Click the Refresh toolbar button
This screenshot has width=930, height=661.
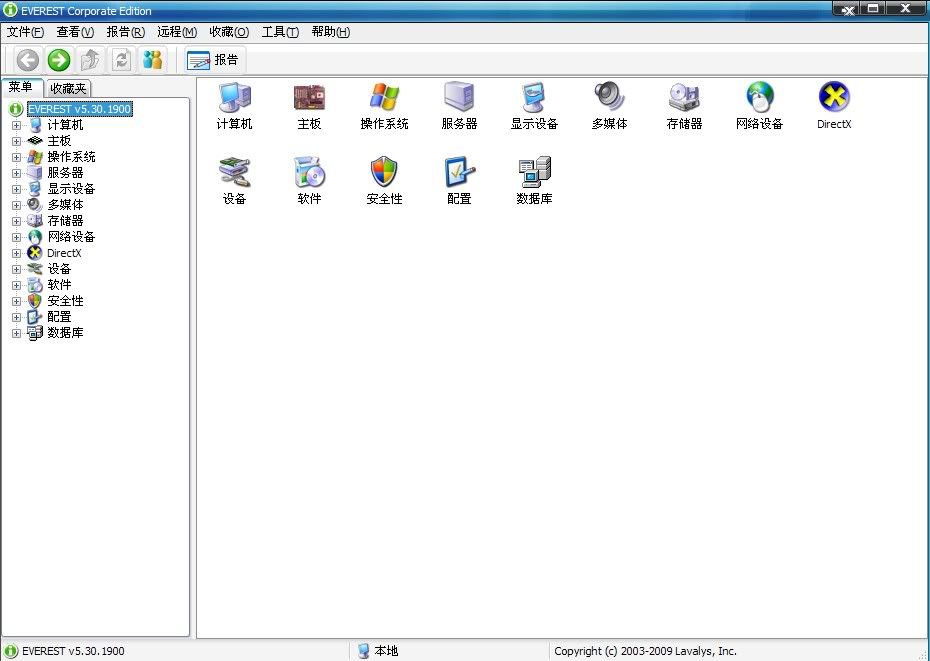[121, 60]
